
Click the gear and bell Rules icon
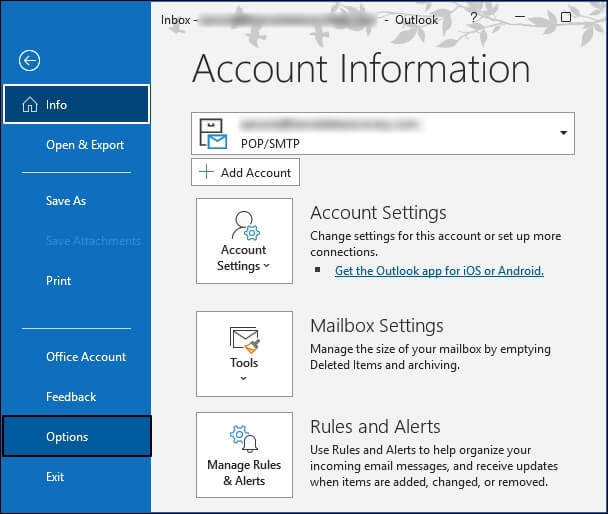pyautogui.click(x=244, y=439)
